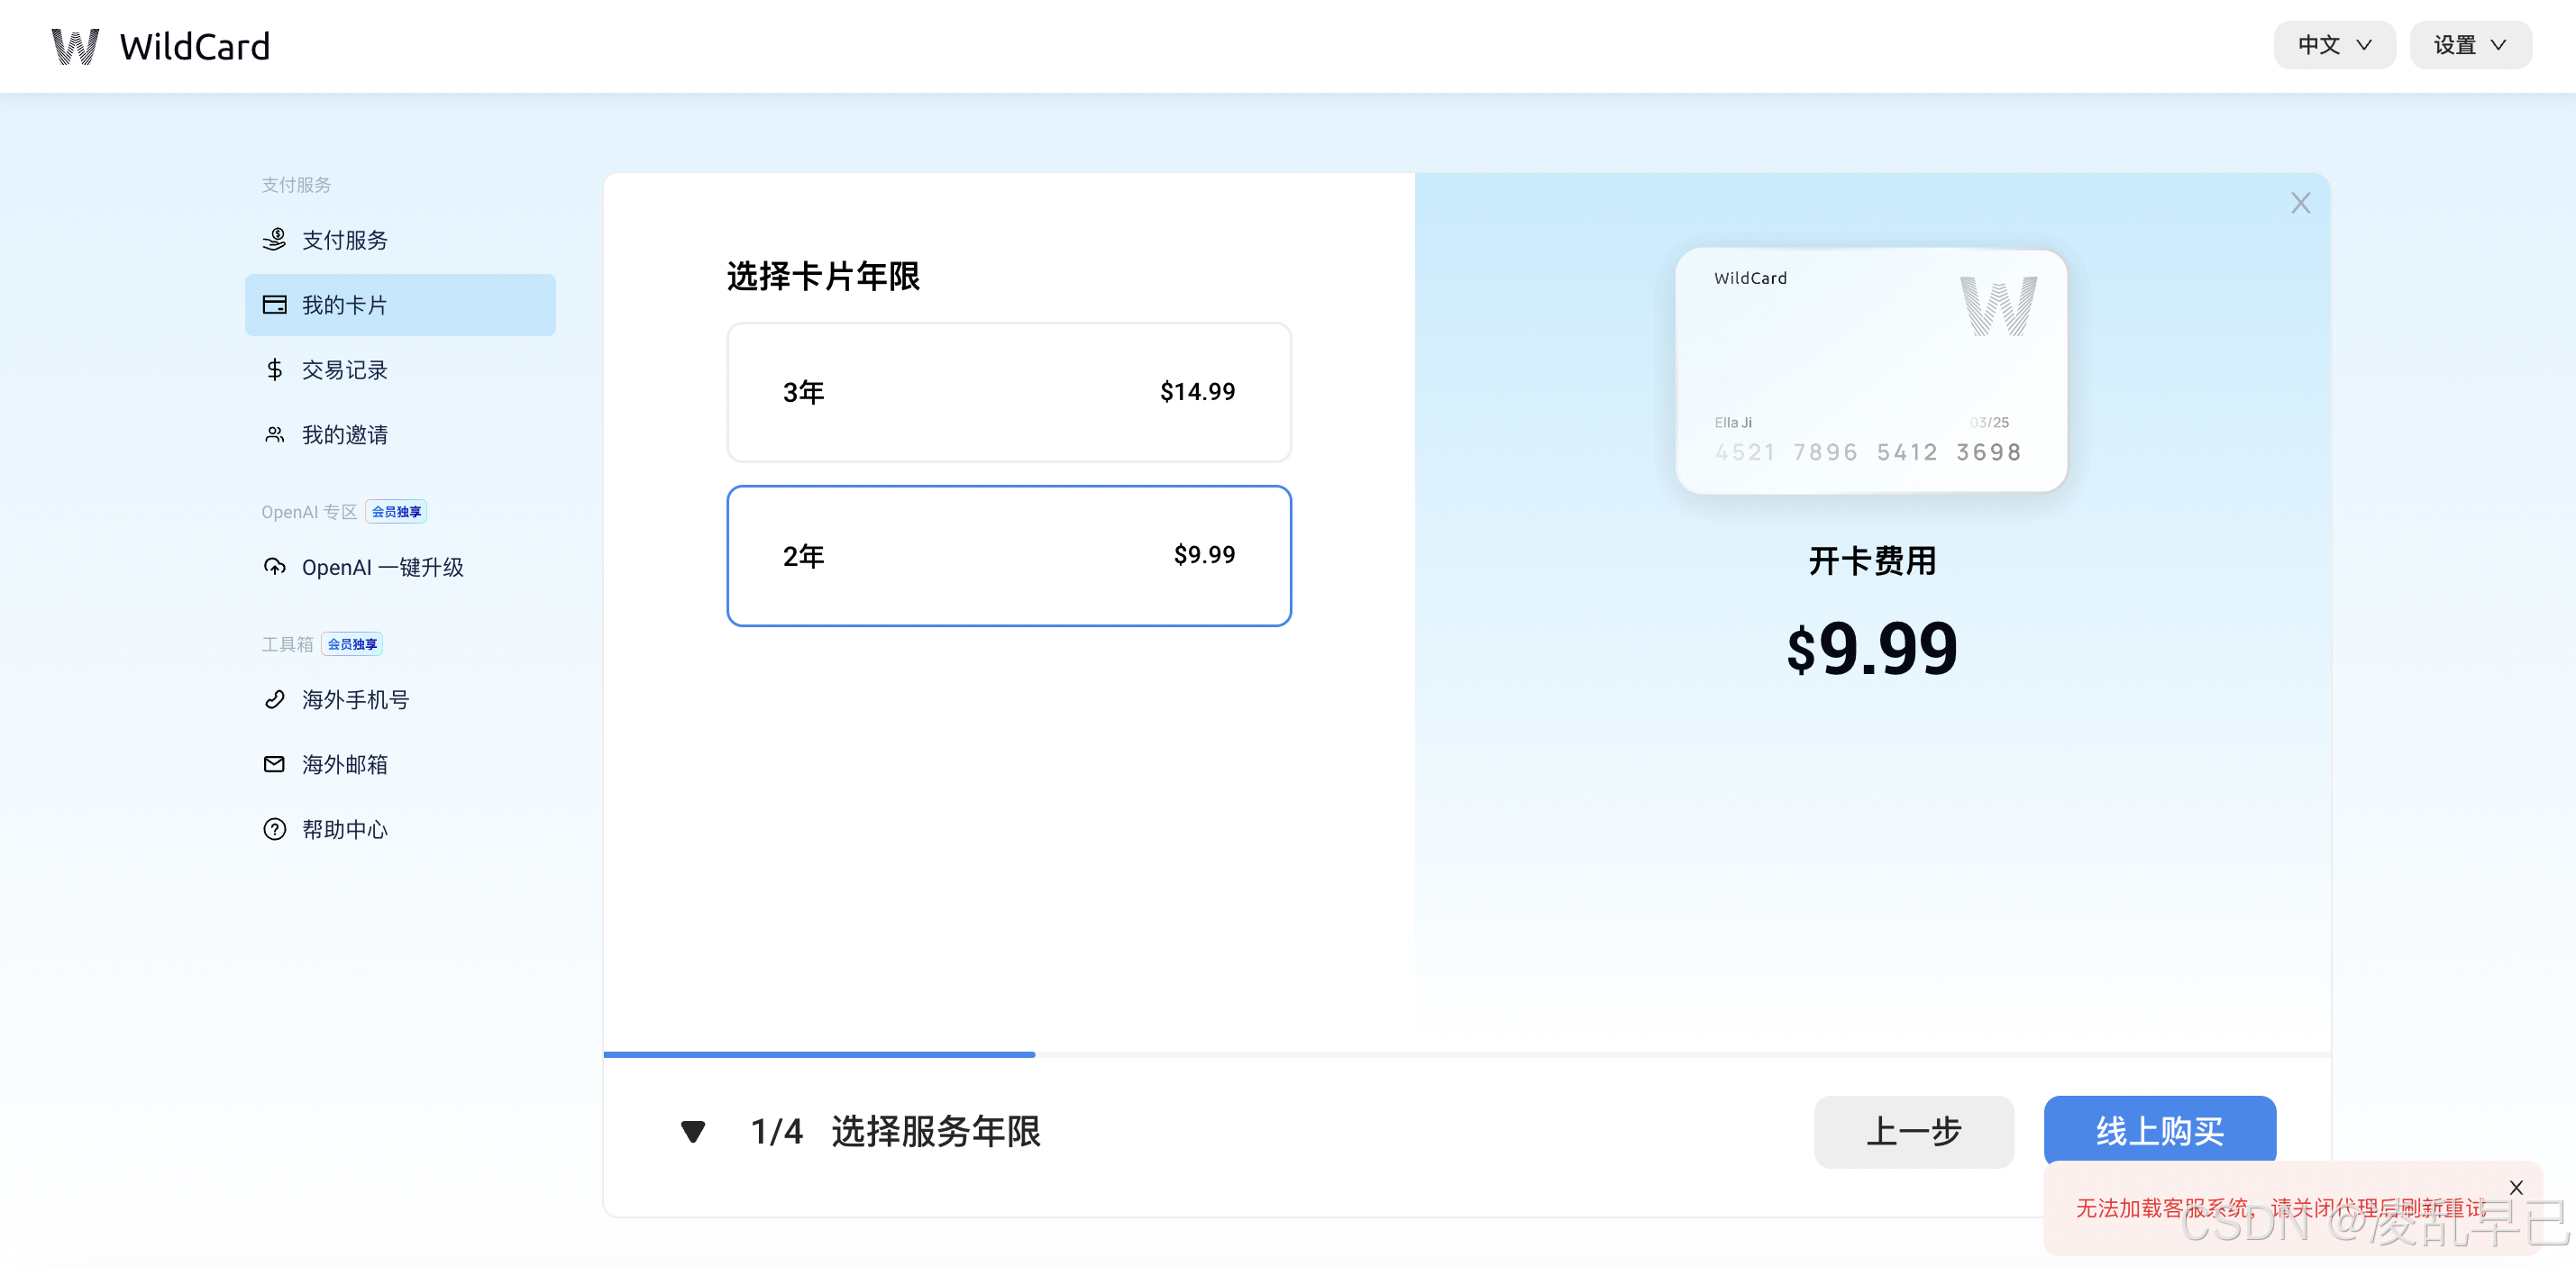
Task: Open the 交易记录 menu item
Action: (x=344, y=370)
